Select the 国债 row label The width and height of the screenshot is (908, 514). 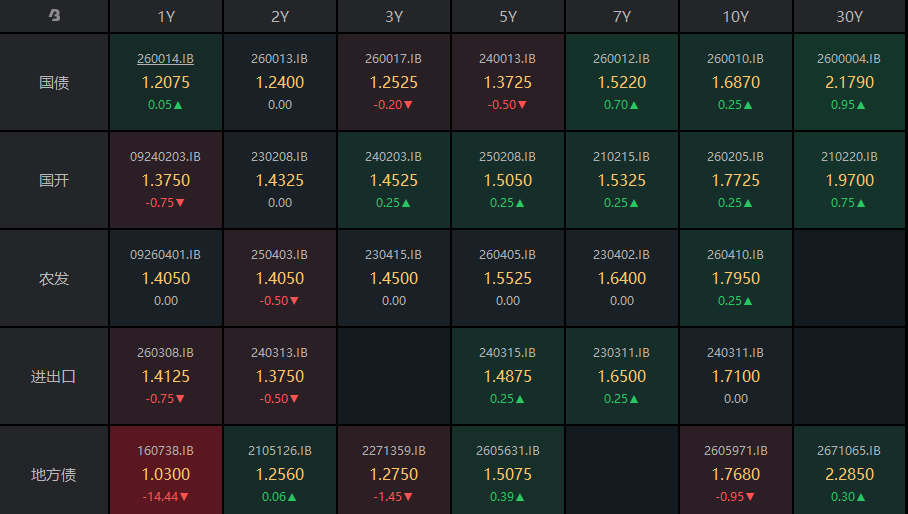coord(54,82)
